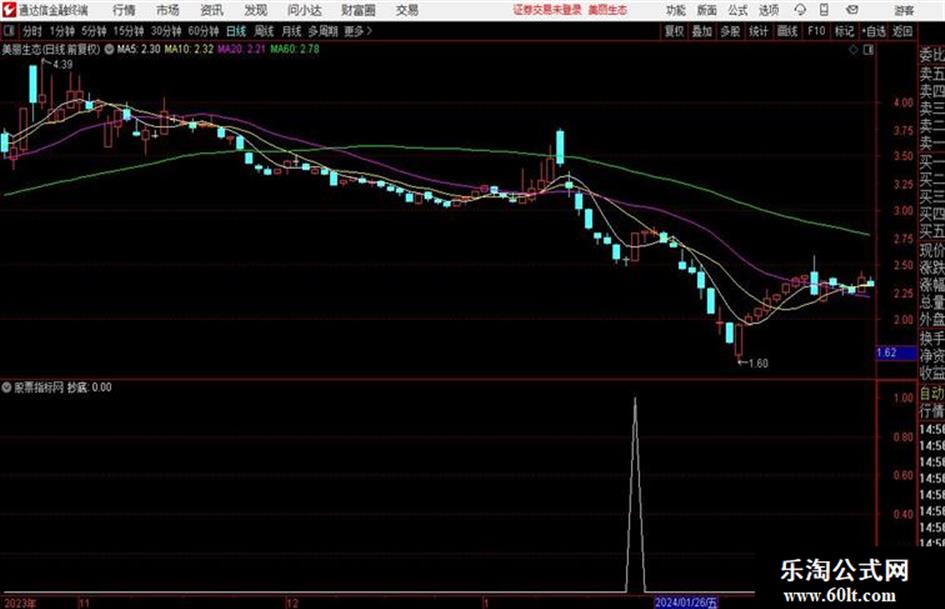Click the 复权 toolbar button
Screen dimensions: 945x609
674,31
